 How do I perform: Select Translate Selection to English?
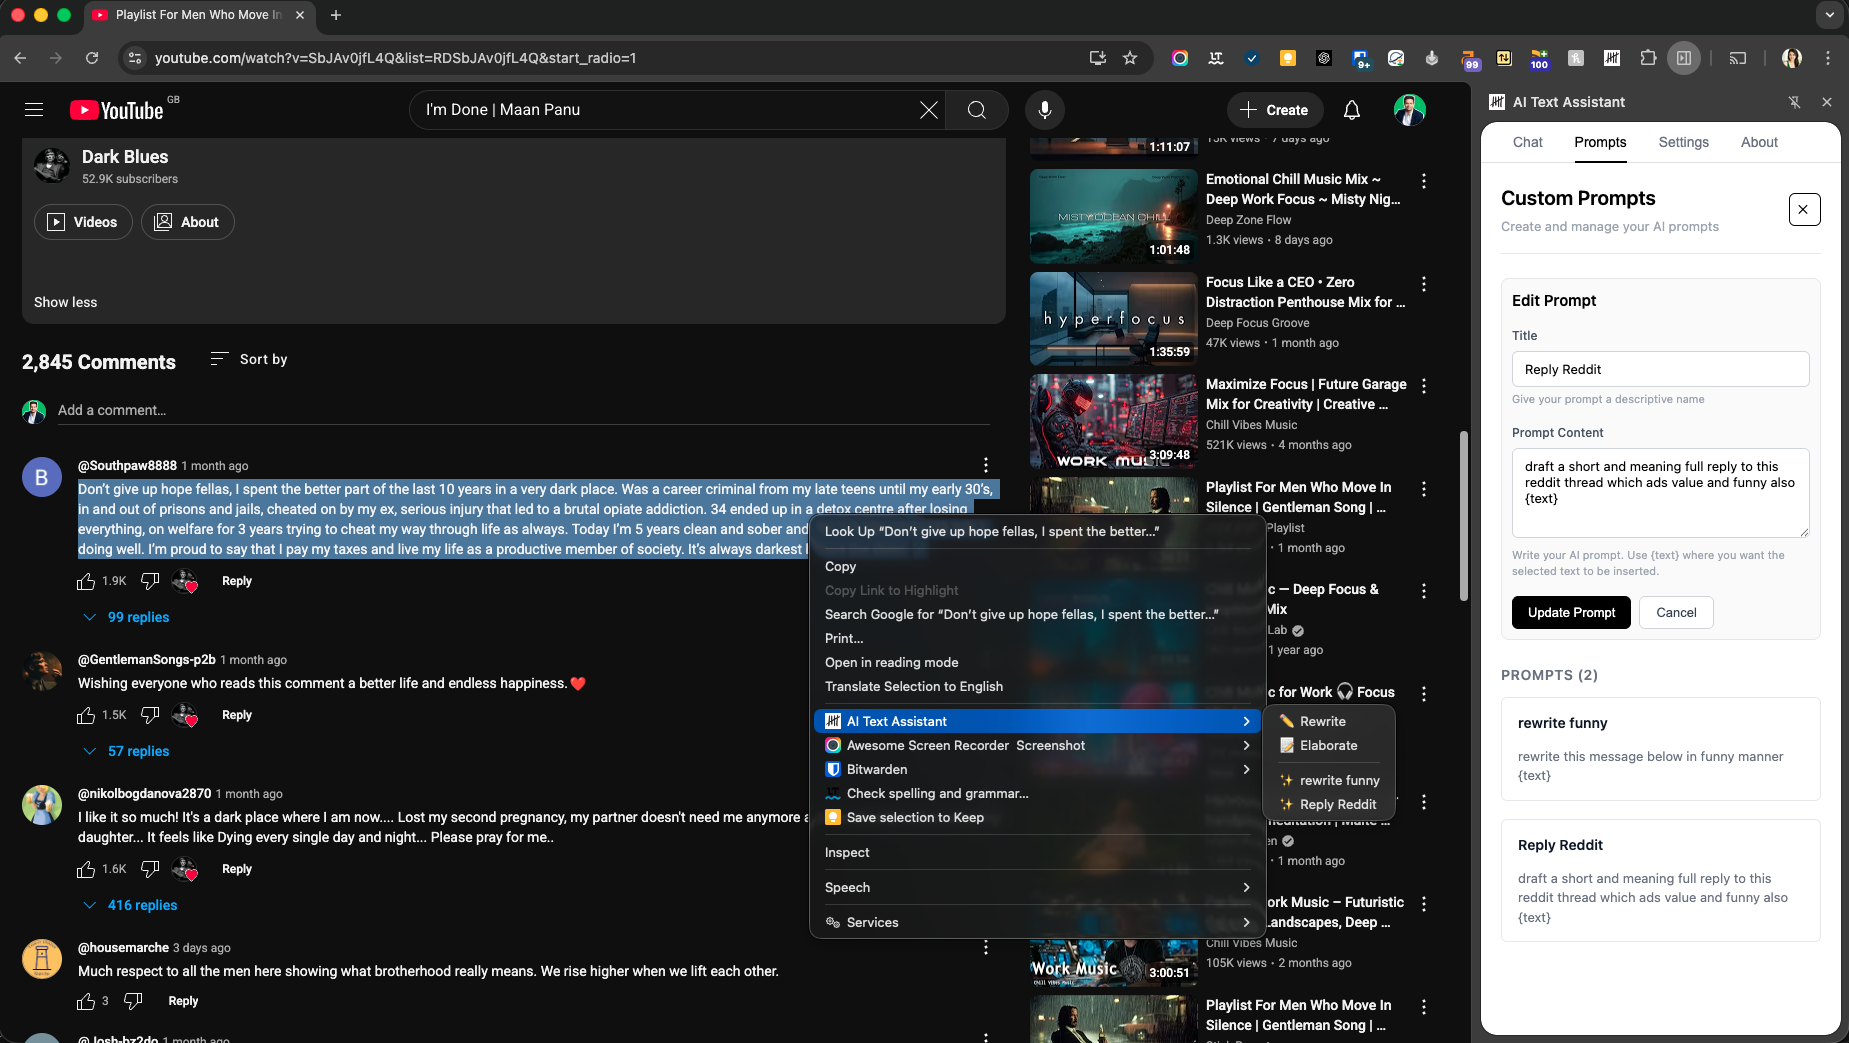tap(913, 687)
